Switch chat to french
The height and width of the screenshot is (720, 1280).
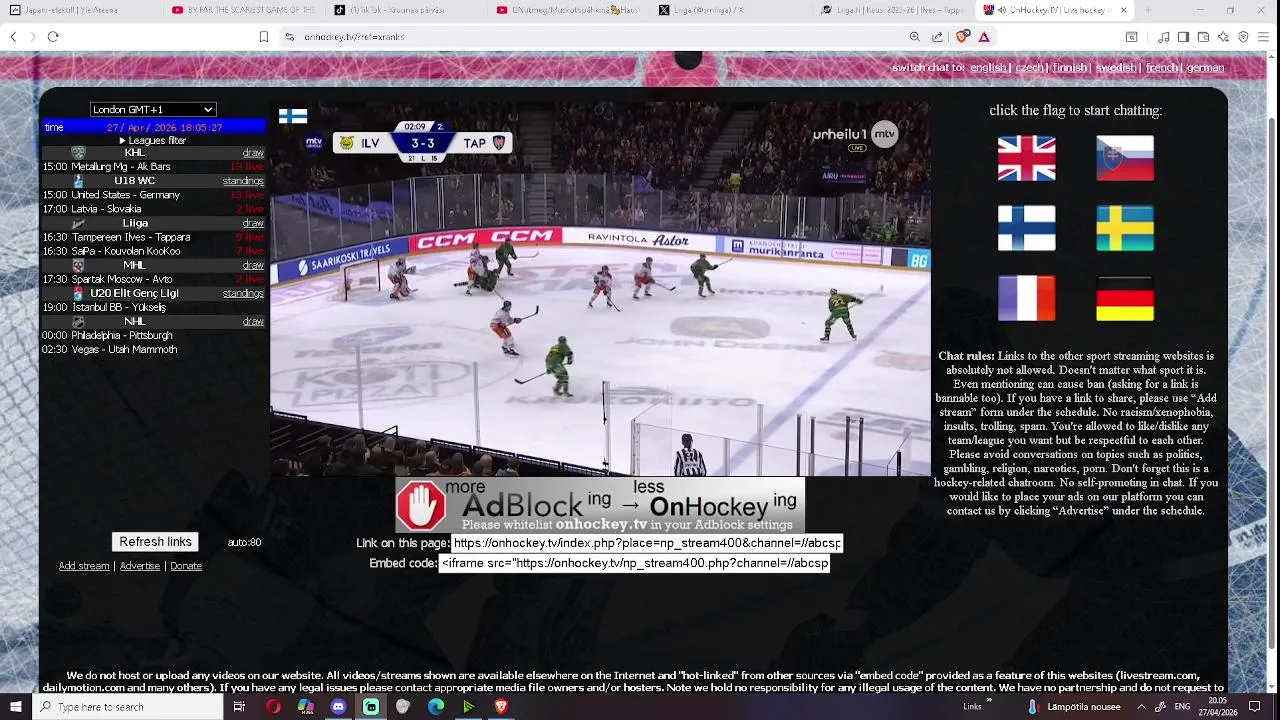(1161, 68)
